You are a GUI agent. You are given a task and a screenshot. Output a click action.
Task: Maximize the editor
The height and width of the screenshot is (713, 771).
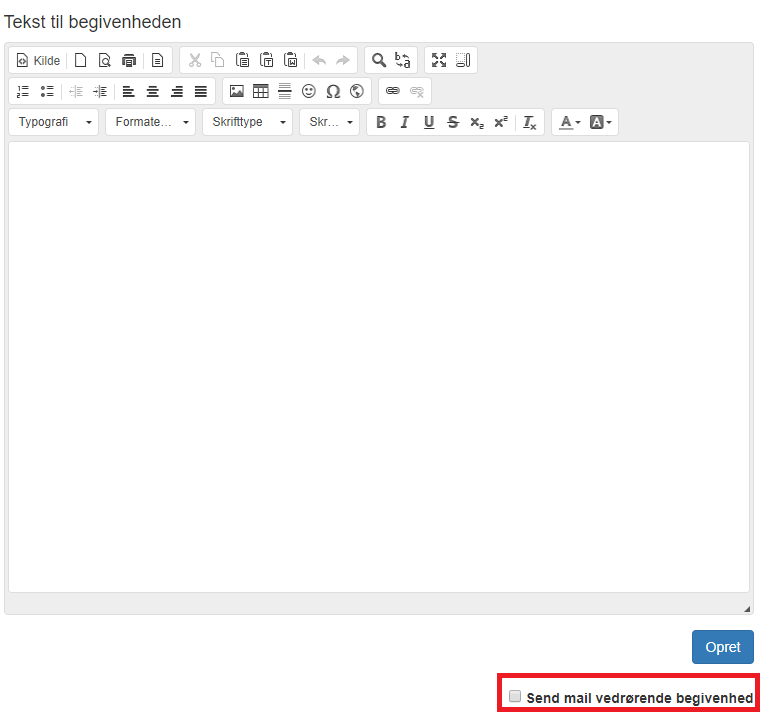tap(439, 60)
